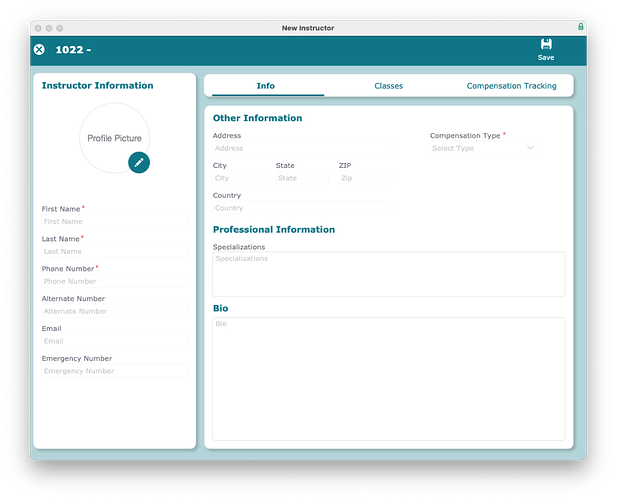This screenshot has height=500, width=617.
Task: Click the Specializations text area
Action: (x=389, y=274)
